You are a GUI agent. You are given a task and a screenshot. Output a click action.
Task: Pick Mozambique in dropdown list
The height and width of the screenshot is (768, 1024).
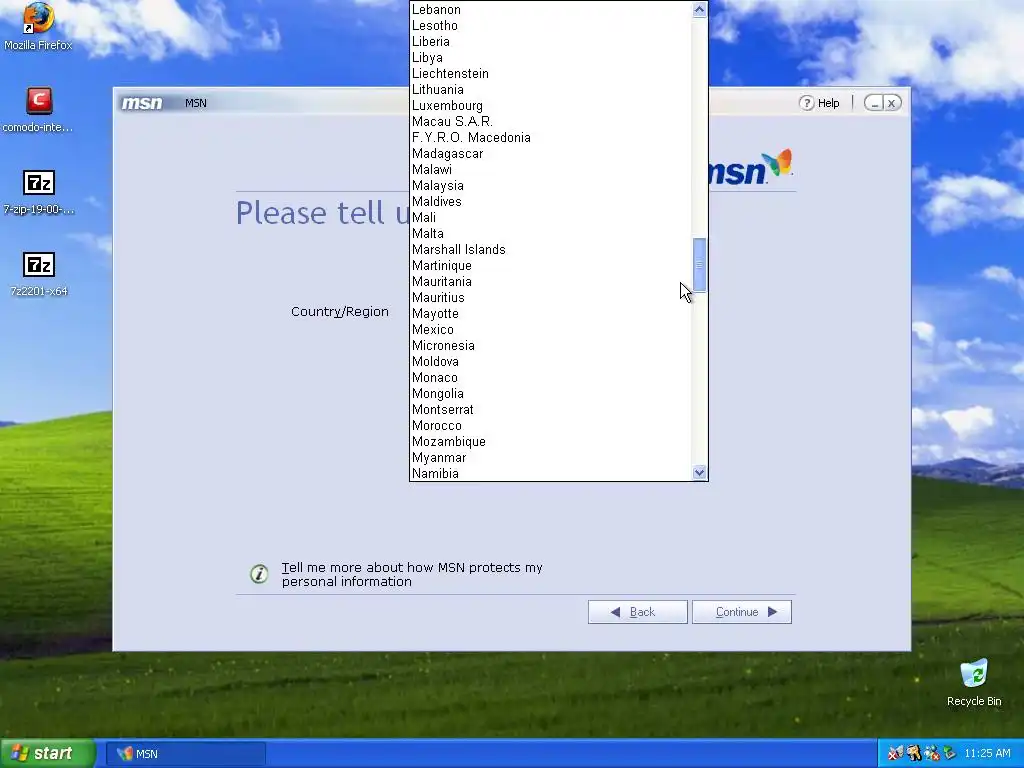551,441
